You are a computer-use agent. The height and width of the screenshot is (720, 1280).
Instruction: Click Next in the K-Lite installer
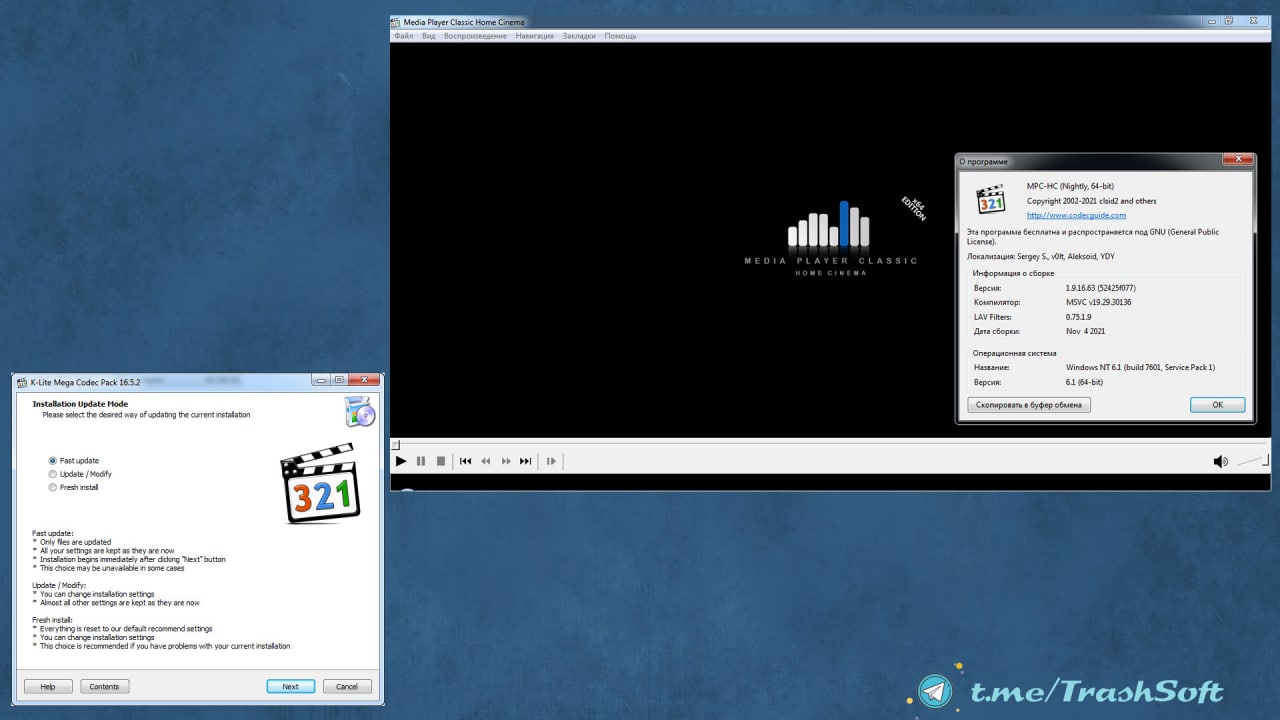290,687
